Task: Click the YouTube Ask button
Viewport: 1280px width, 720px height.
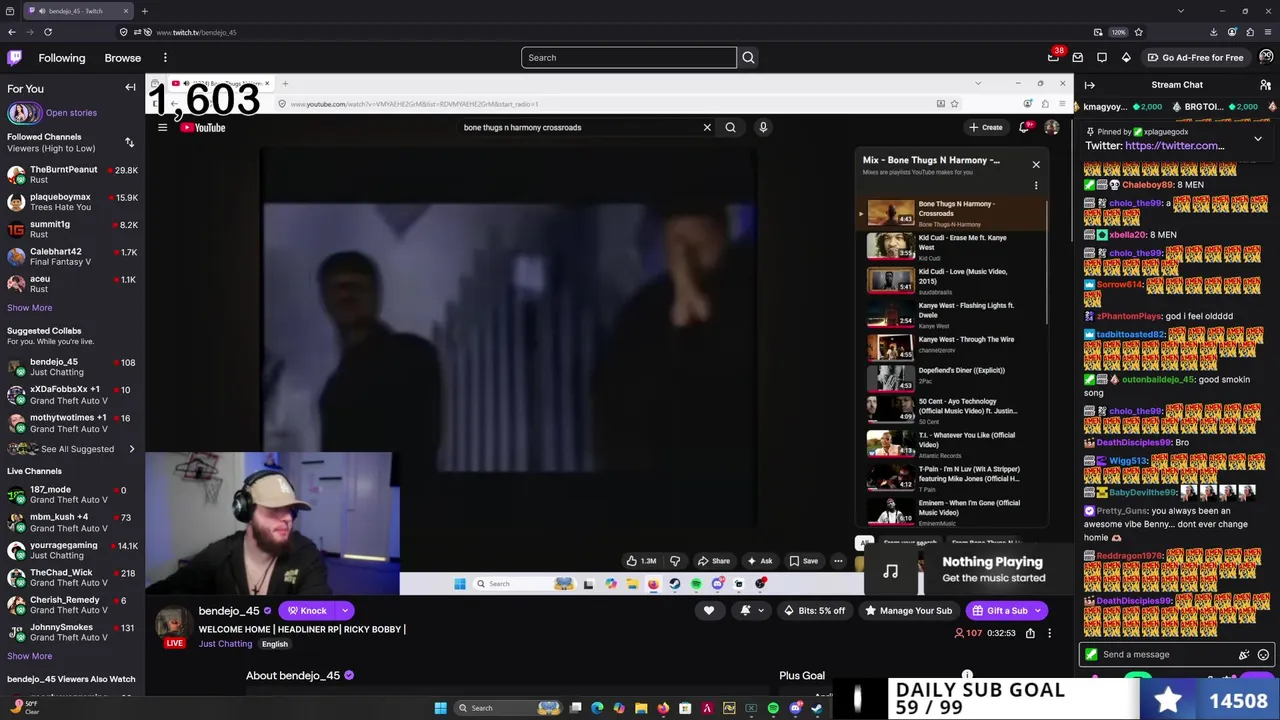Action: tap(759, 561)
